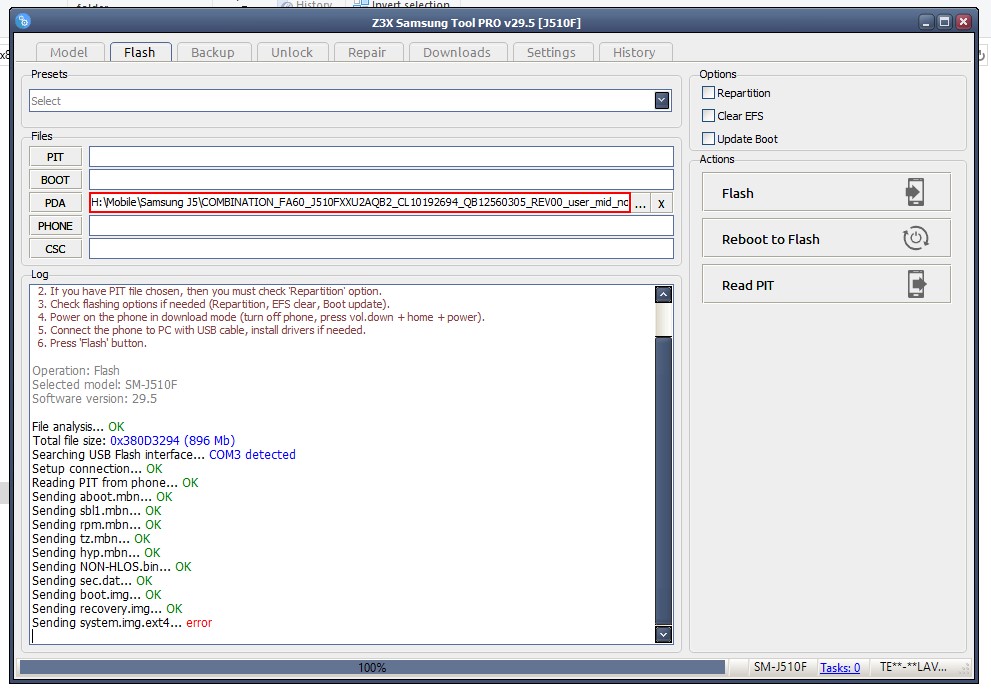The height and width of the screenshot is (691, 991).
Task: Click the Read PIT button
Action: pos(826,284)
